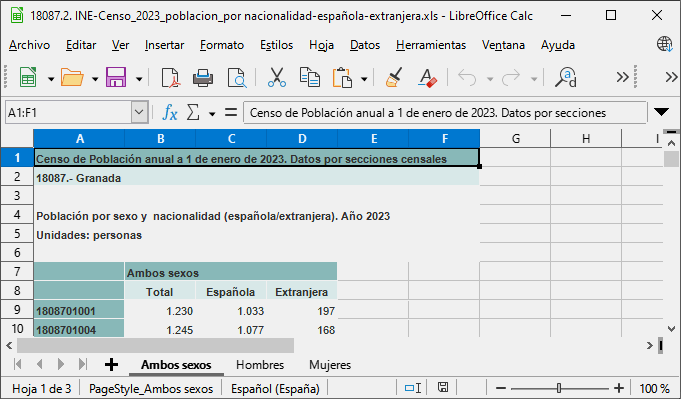Open Find and Replace icon
The image size is (681, 399).
(565, 78)
